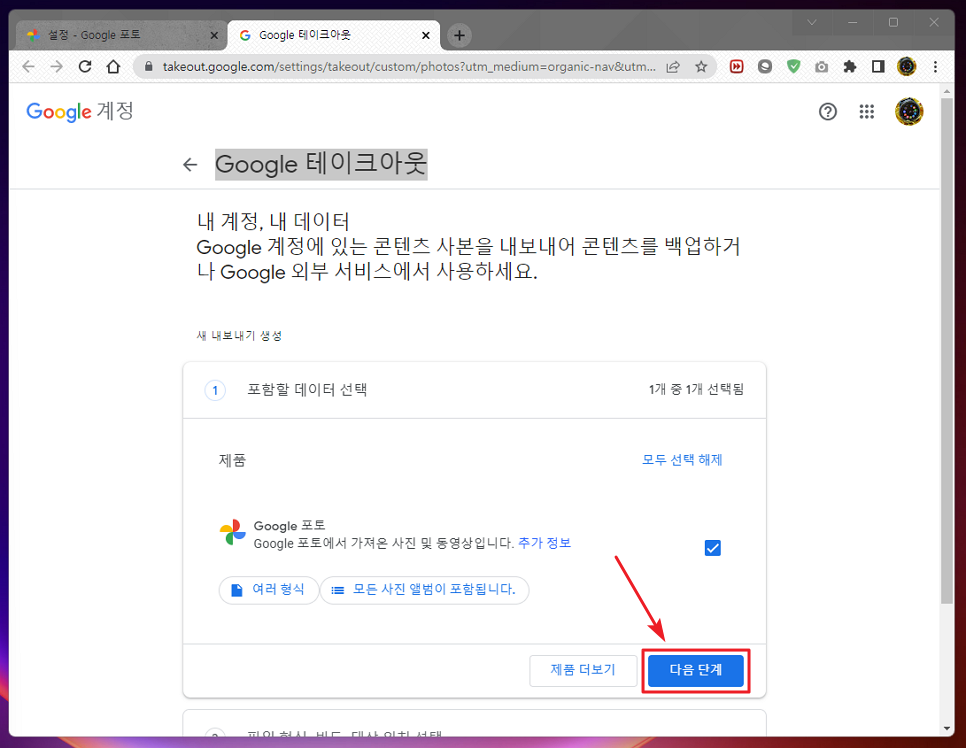Click the address bar URL
This screenshot has height=748, width=966.
409,67
